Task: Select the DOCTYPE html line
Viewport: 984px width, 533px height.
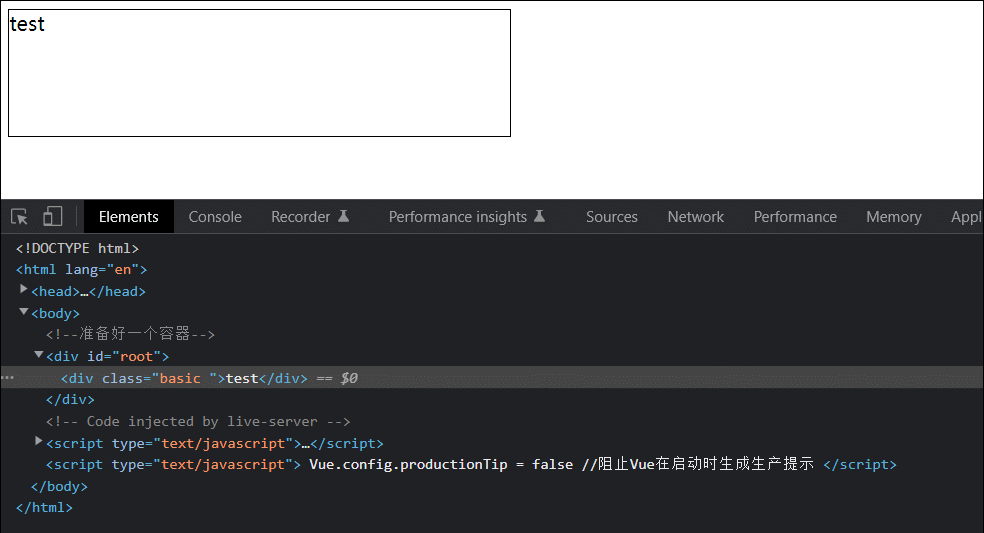Action: pyautogui.click(x=77, y=248)
